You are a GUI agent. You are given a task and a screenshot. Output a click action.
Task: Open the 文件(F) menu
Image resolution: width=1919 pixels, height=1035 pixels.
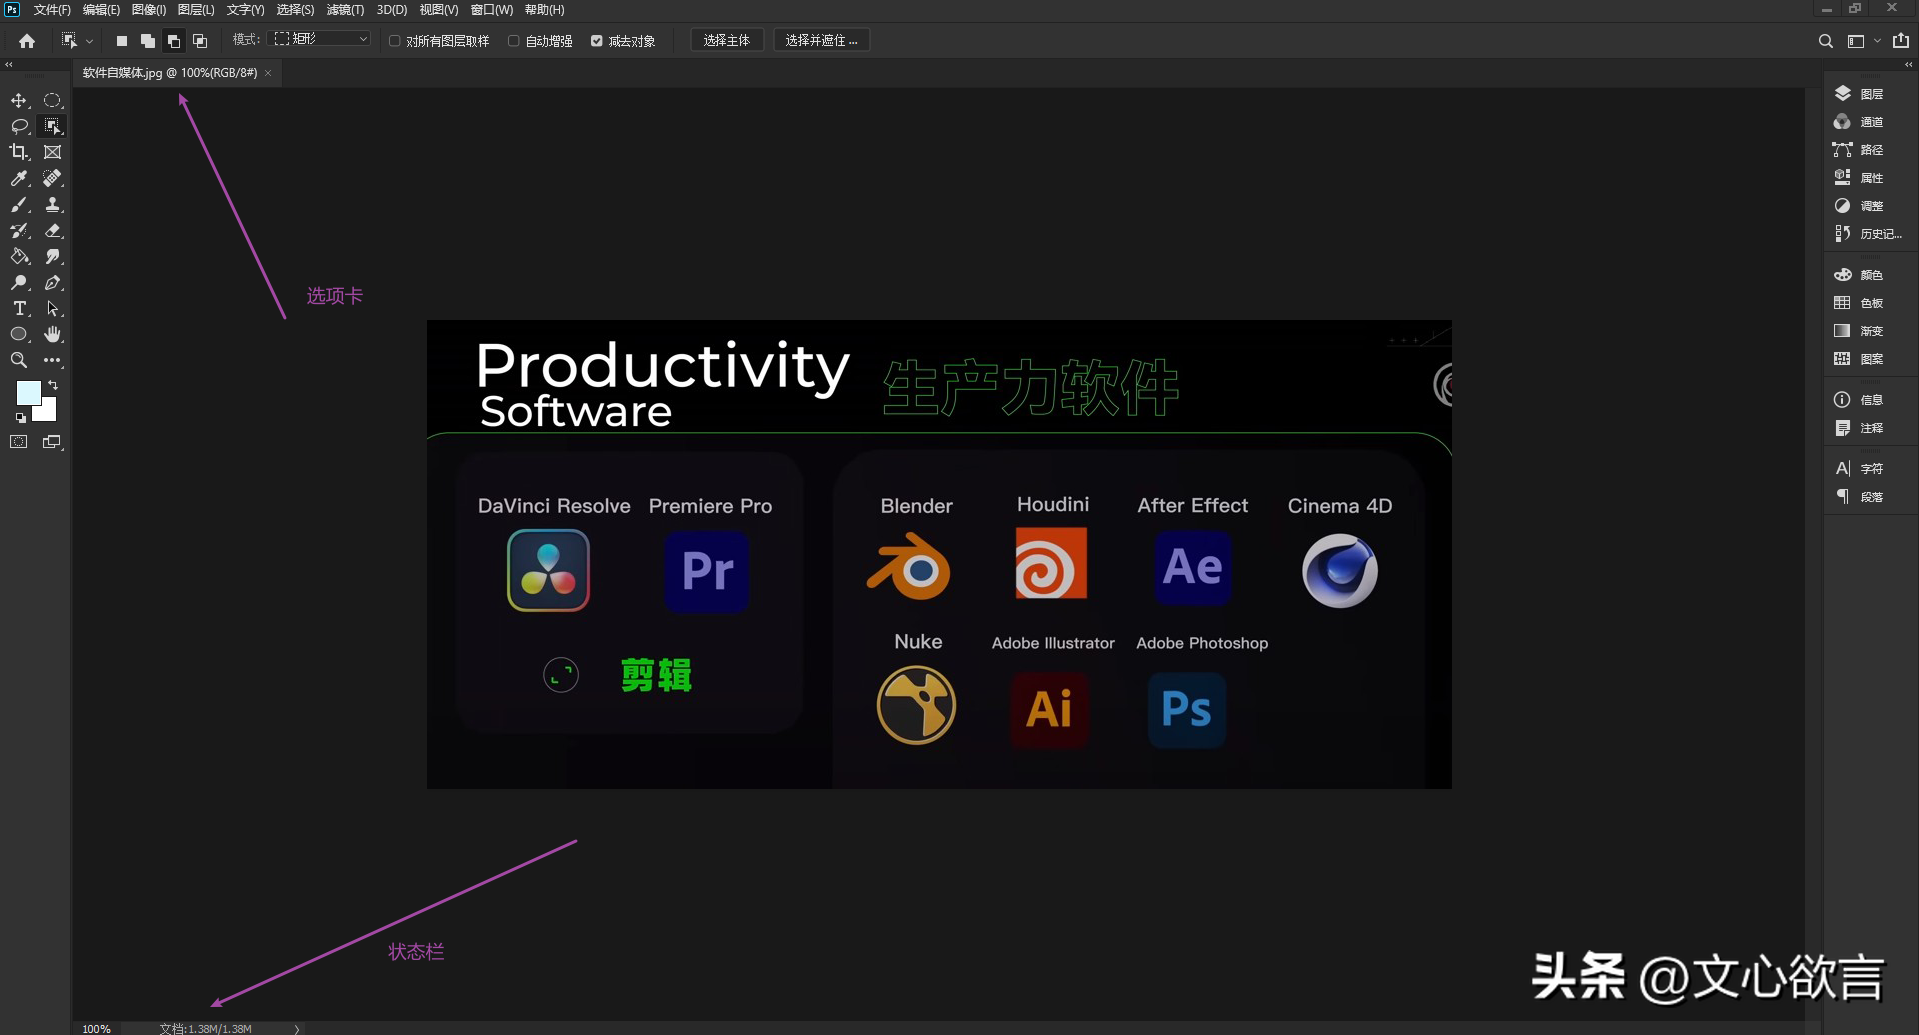[x=52, y=10]
